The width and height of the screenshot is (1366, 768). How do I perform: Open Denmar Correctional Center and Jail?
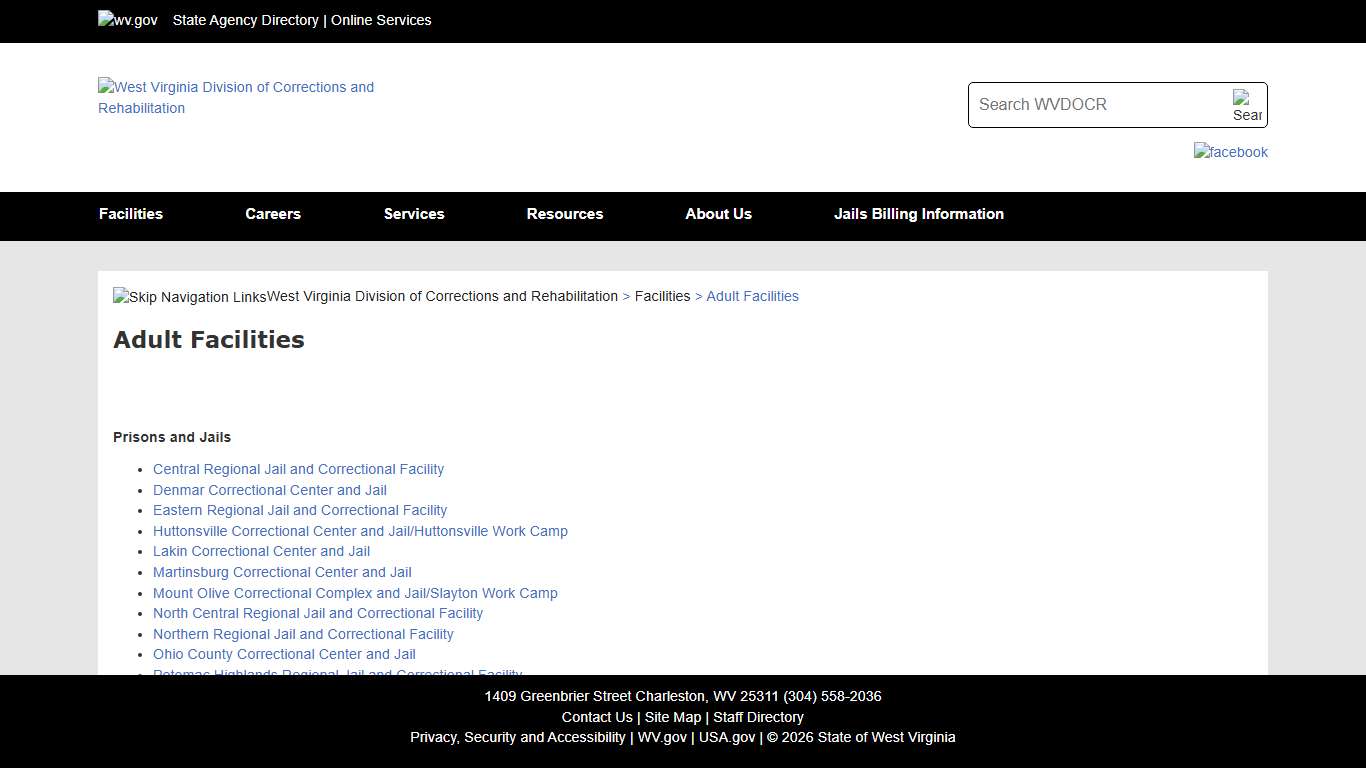click(x=270, y=490)
